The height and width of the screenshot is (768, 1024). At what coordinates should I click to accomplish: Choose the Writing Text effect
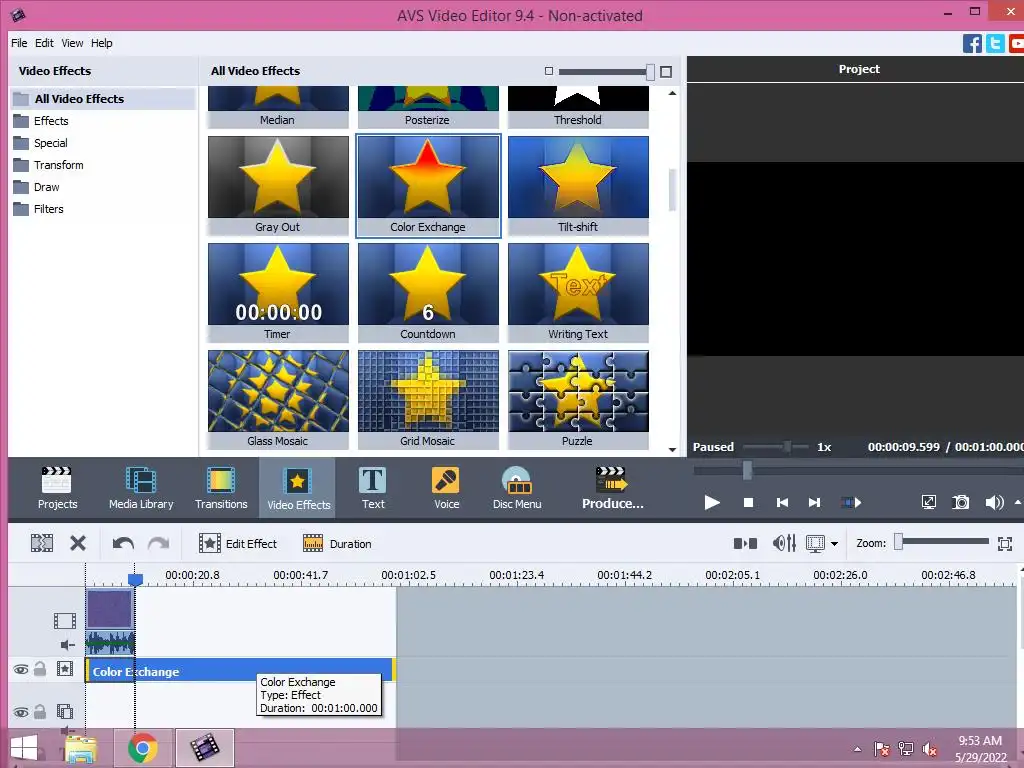(x=578, y=293)
